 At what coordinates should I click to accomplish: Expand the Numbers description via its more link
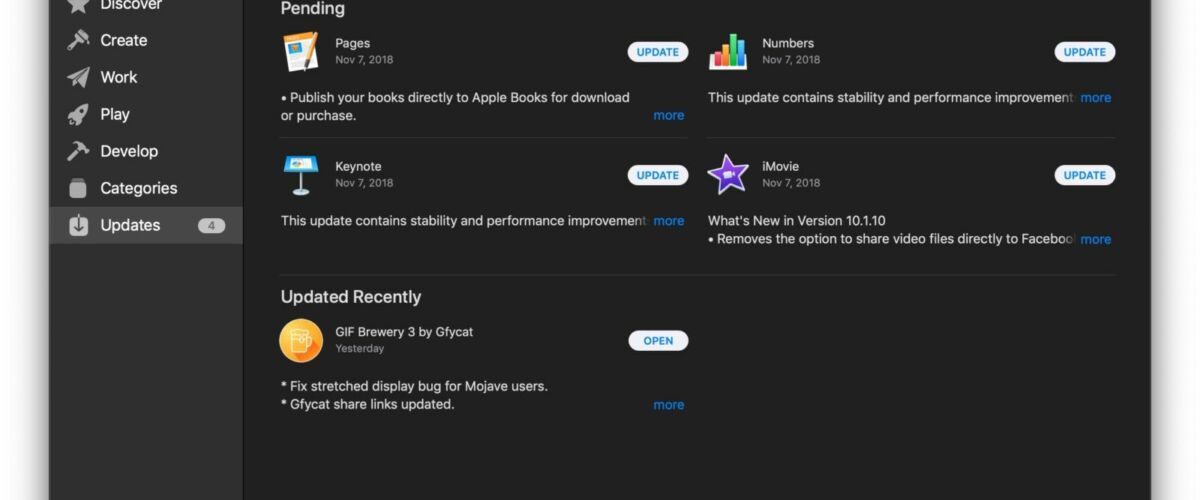tap(1096, 97)
